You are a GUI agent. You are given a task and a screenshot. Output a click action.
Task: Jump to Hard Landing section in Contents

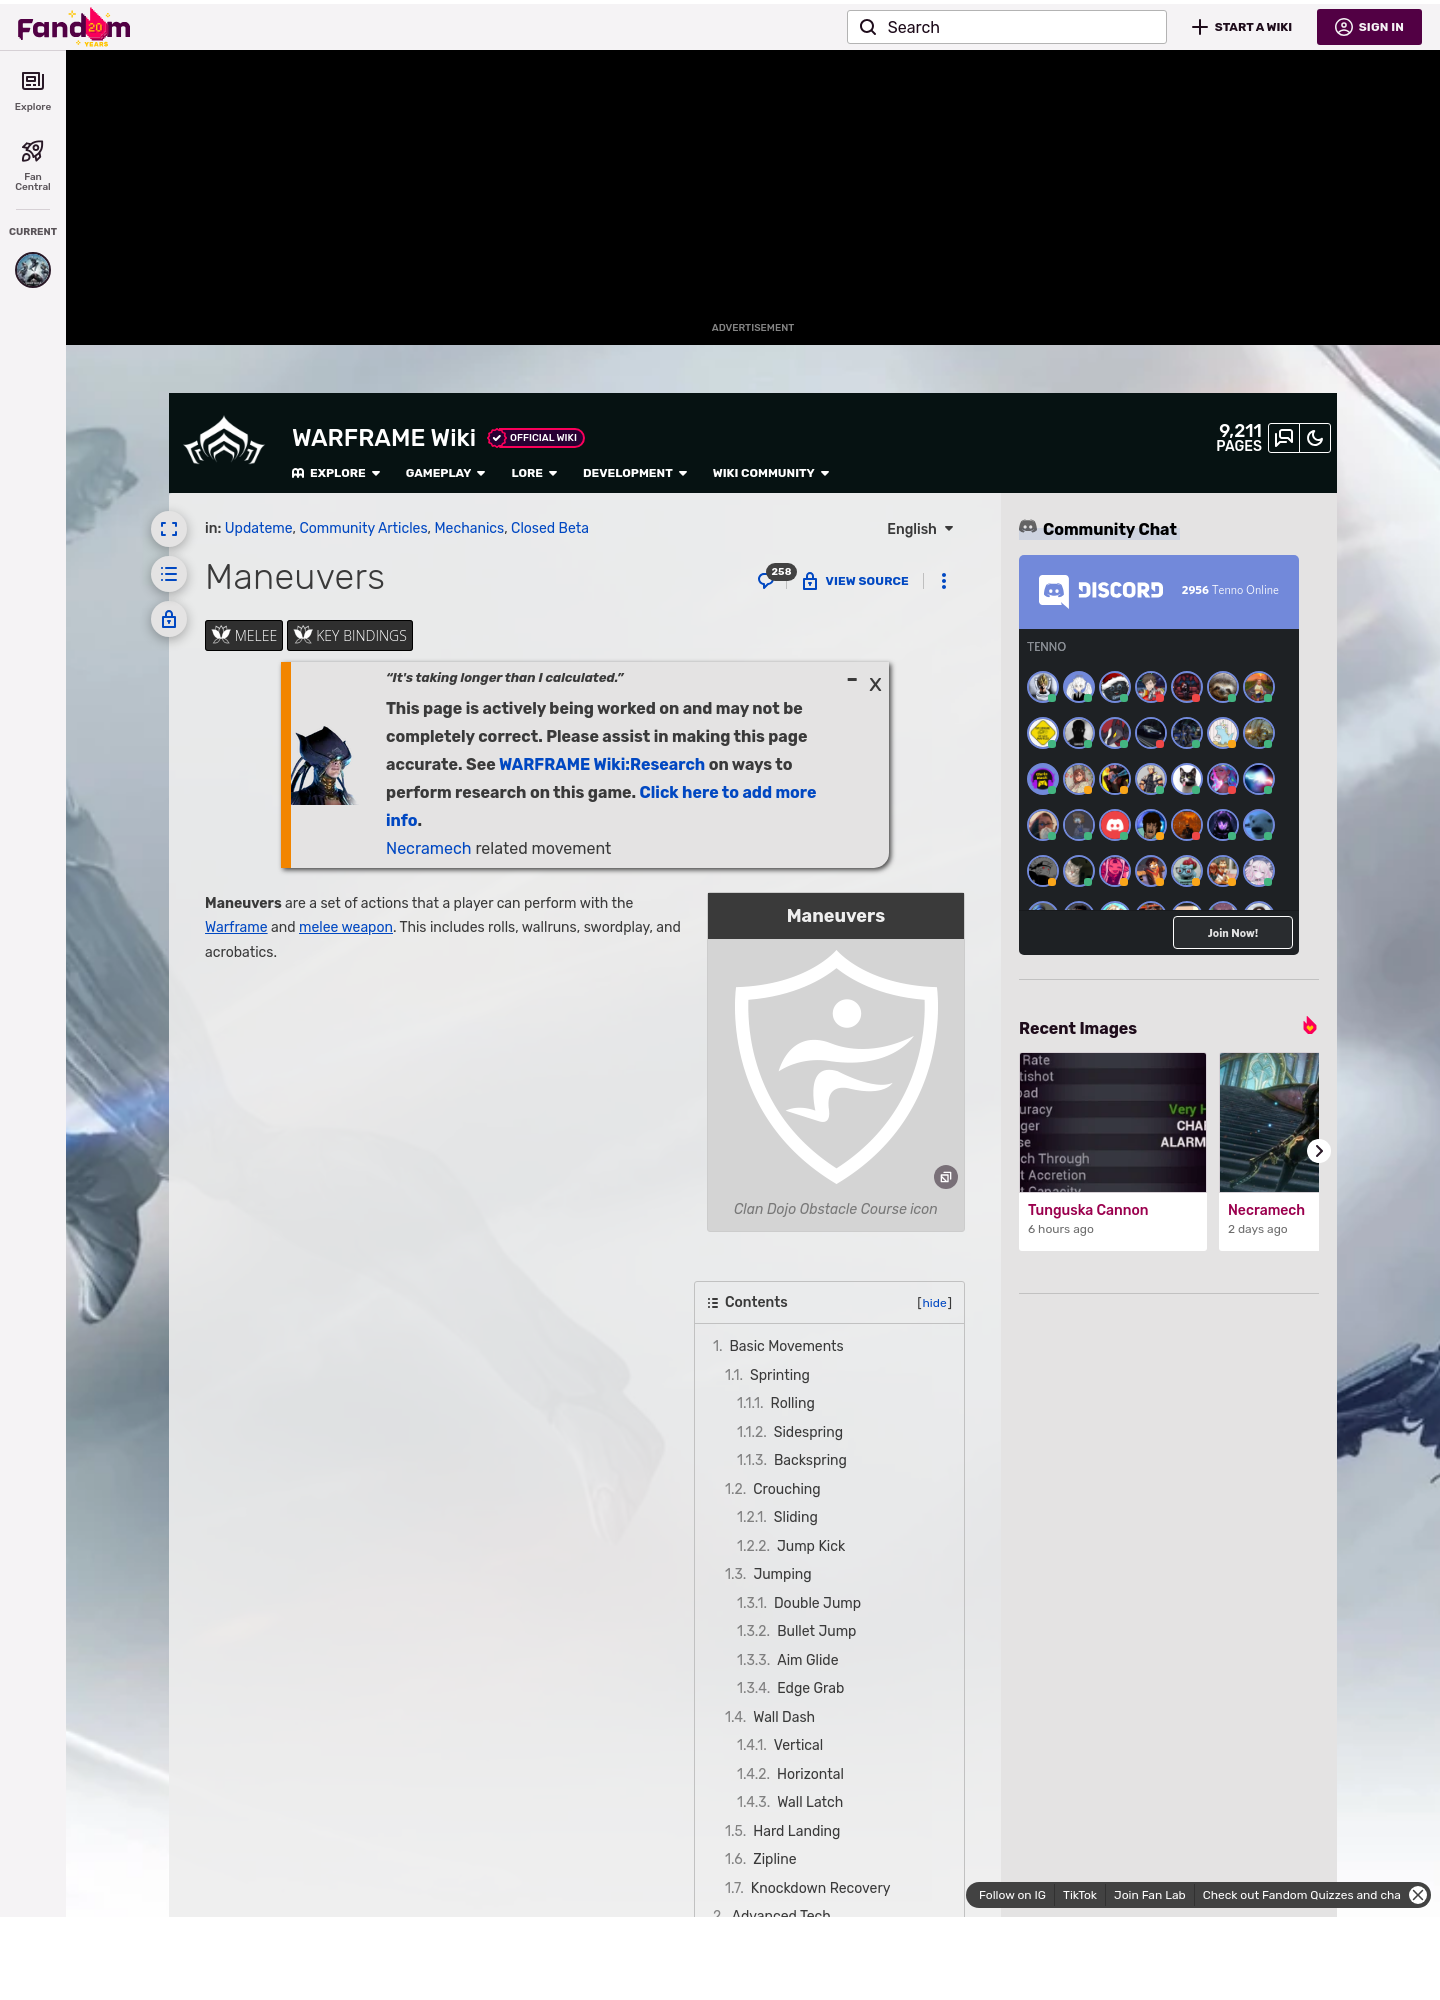pos(782,1831)
